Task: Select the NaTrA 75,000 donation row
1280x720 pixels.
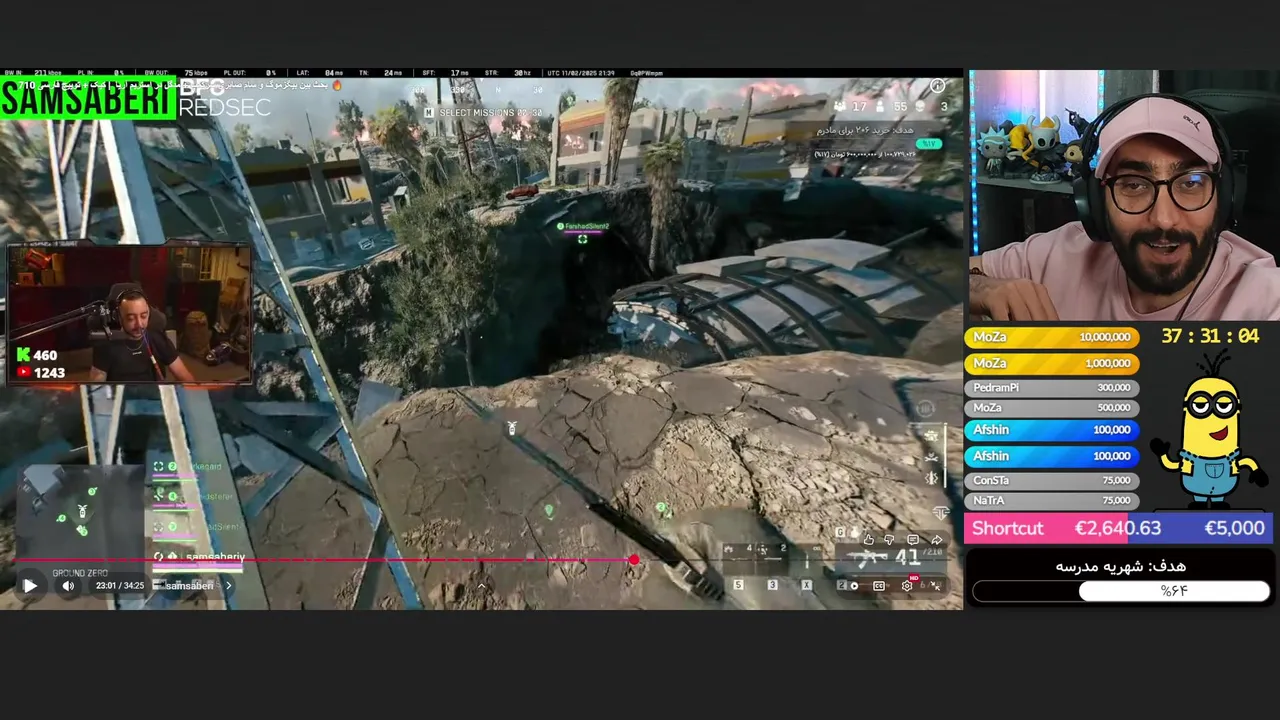Action: pyautogui.click(x=1051, y=501)
